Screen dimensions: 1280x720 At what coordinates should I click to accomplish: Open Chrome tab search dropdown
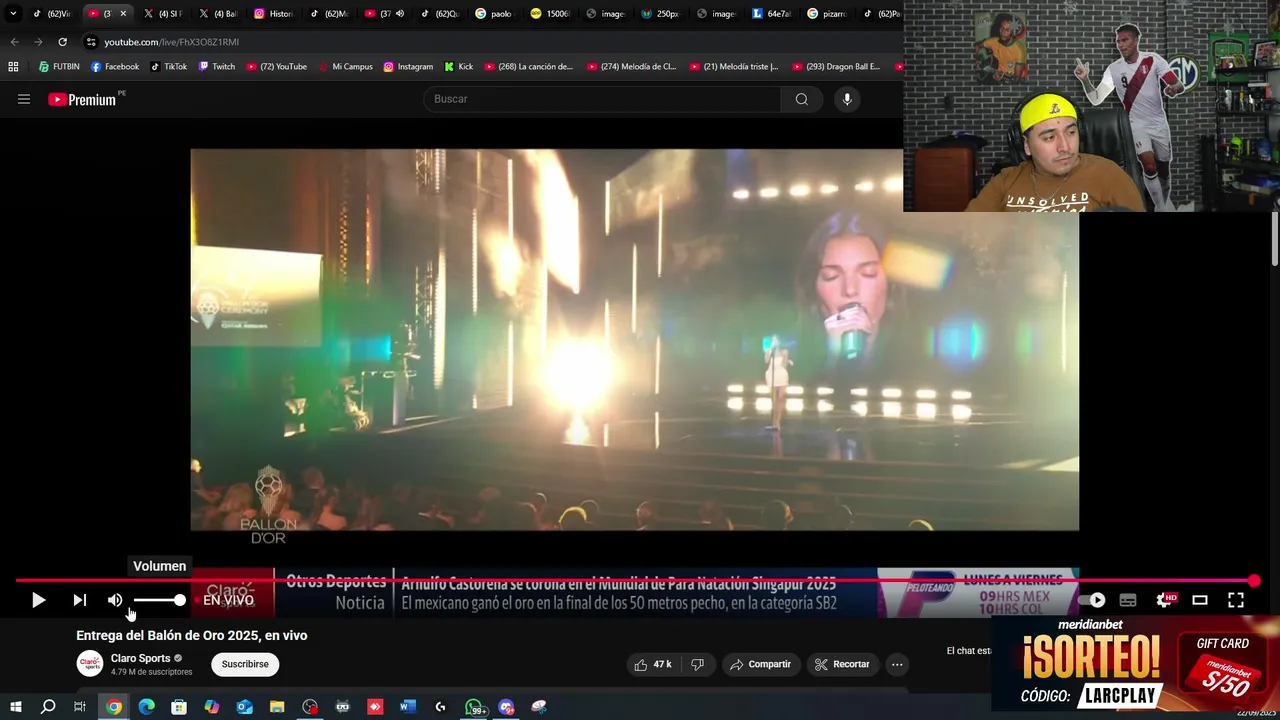(12, 14)
